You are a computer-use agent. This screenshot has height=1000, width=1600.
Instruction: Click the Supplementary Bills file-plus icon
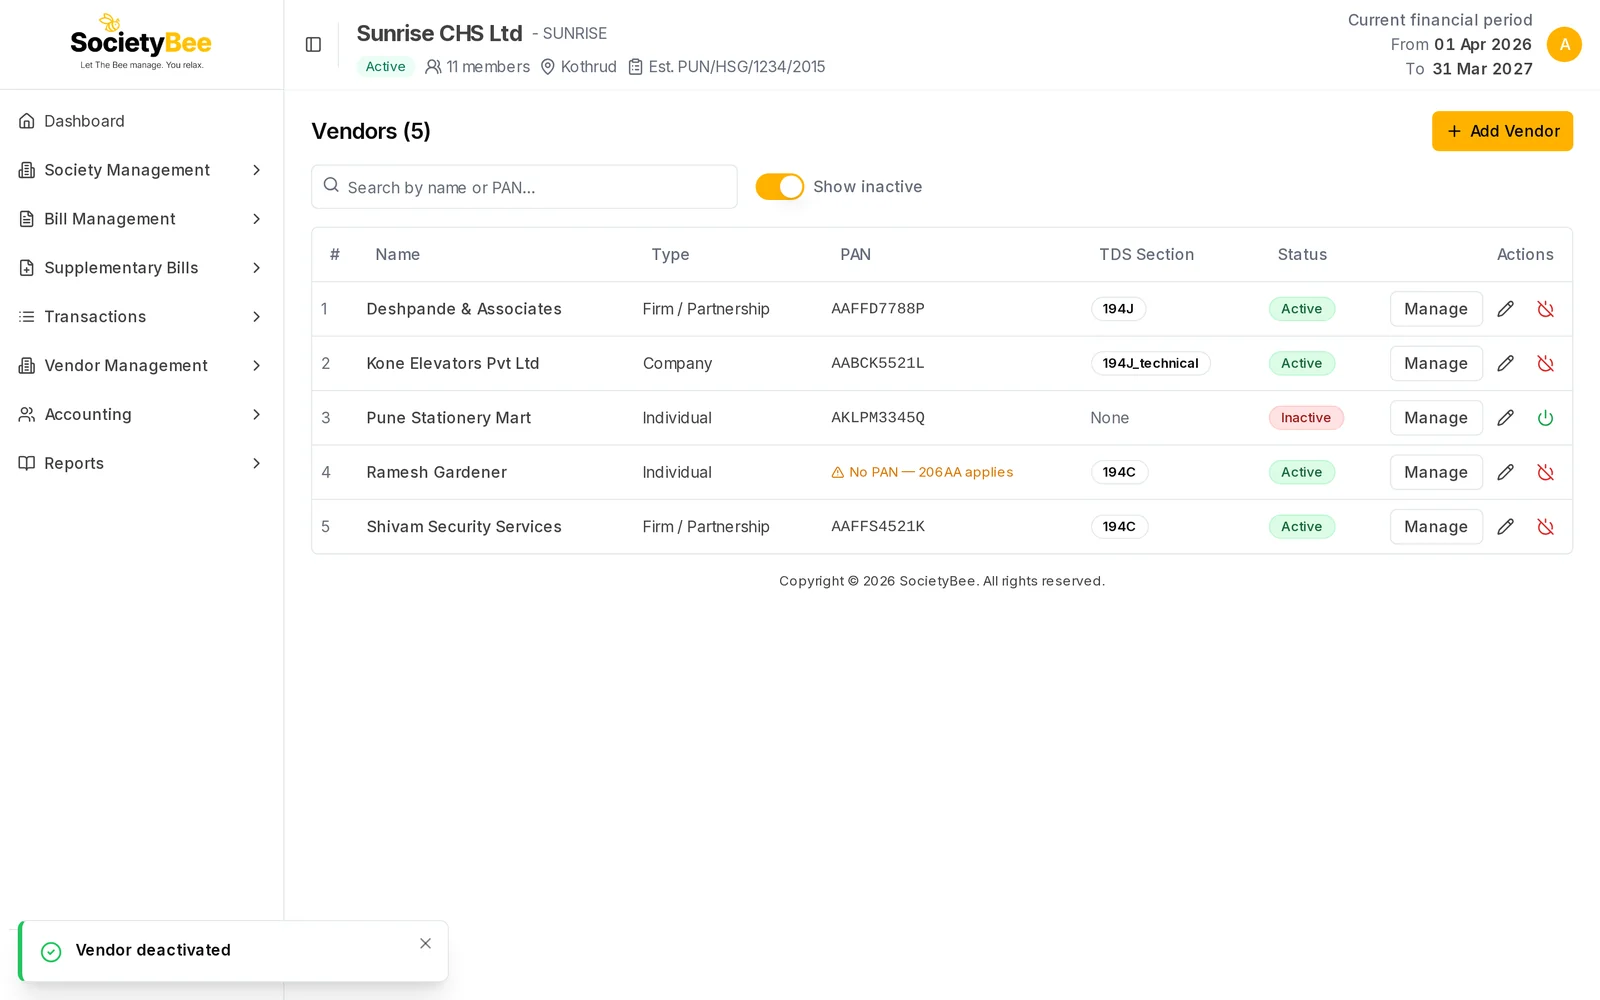point(27,268)
